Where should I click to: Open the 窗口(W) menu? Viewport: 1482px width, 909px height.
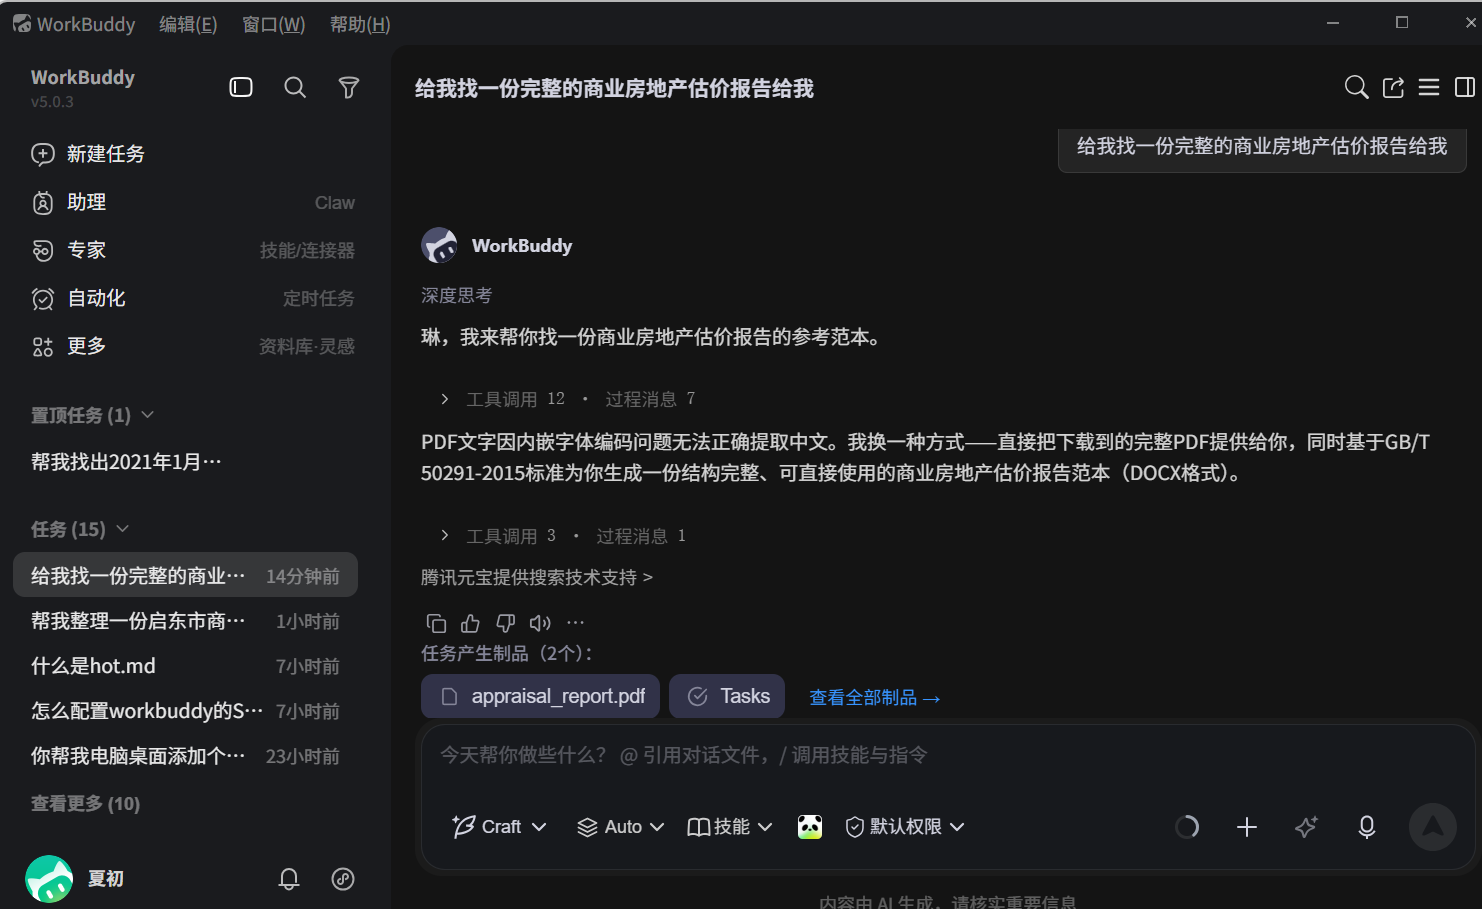point(274,24)
